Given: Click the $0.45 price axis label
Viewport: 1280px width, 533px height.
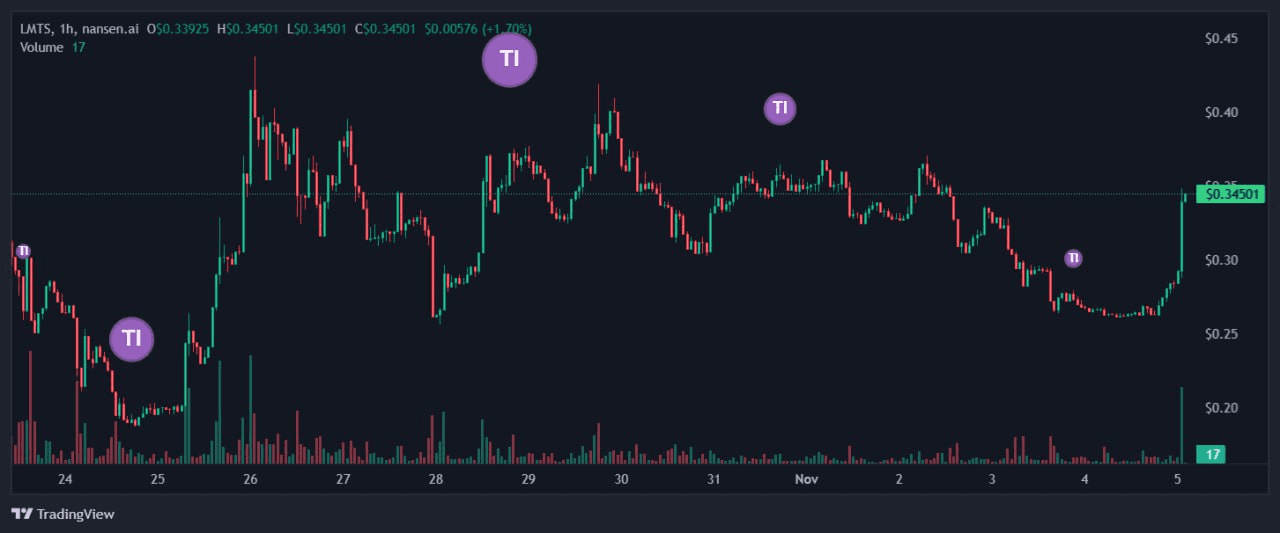Looking at the screenshot, I should pyautogui.click(x=1222, y=39).
